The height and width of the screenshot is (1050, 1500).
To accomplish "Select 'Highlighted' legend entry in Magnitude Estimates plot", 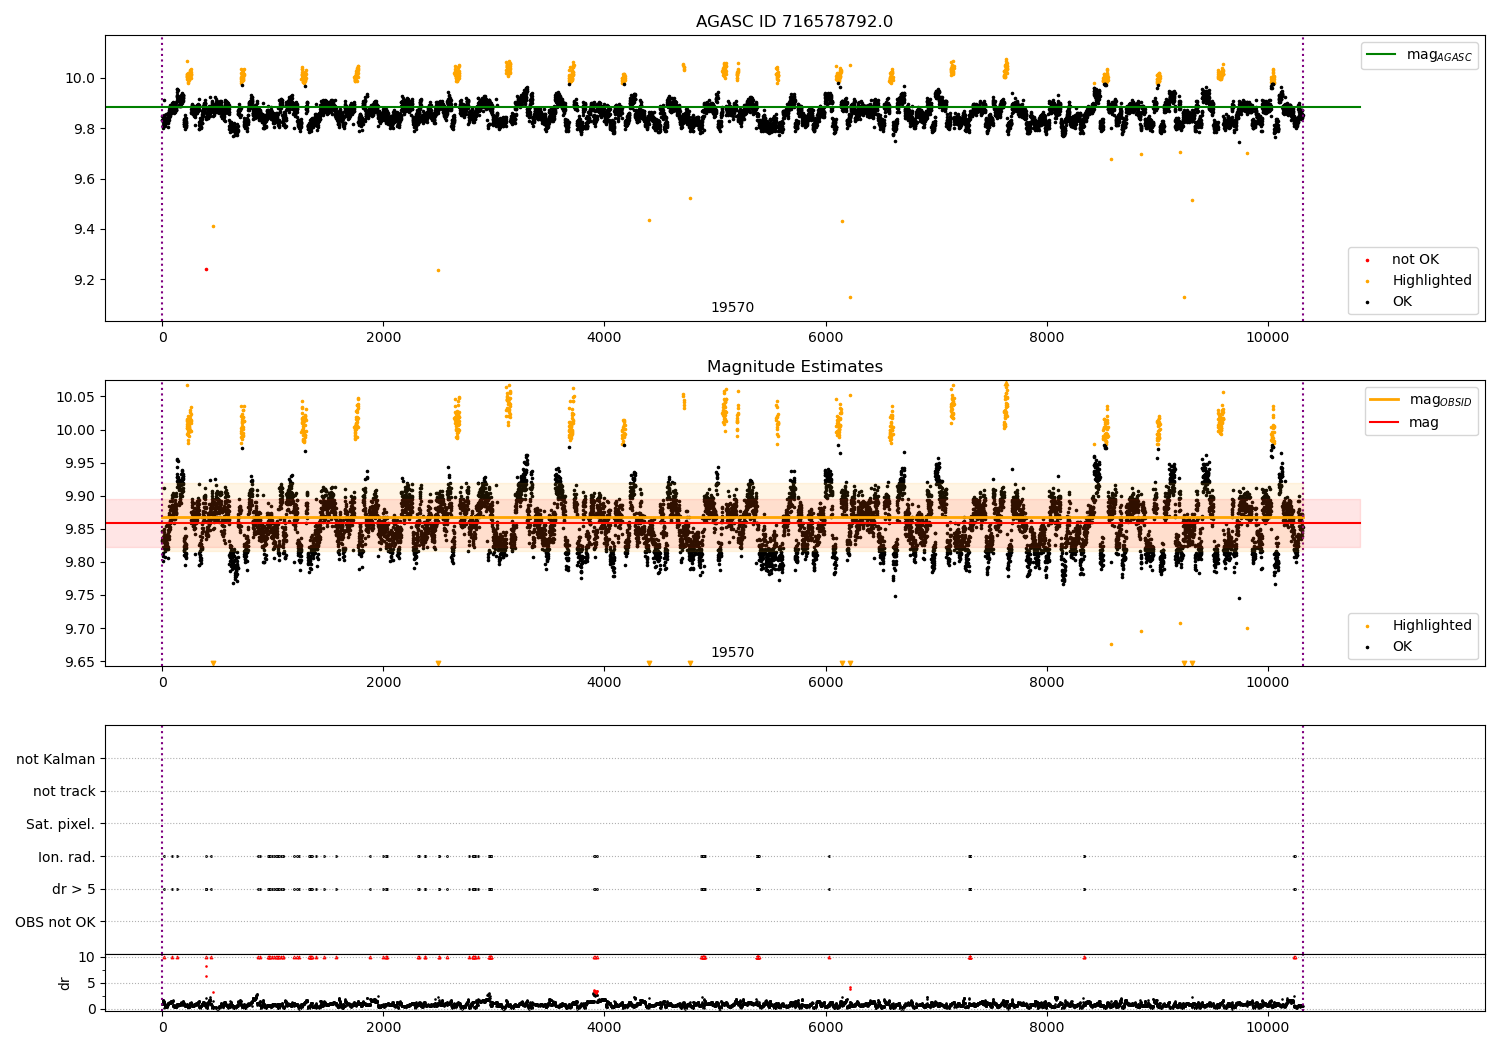I will (x=1431, y=626).
